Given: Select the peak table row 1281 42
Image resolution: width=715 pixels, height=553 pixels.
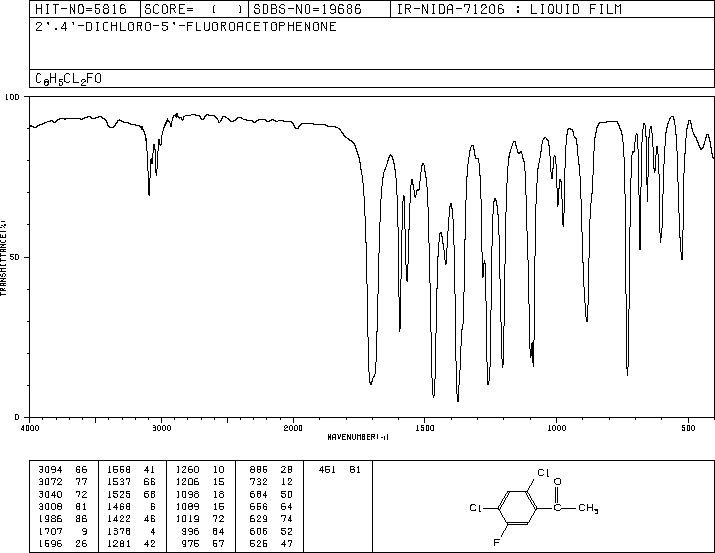Looking at the screenshot, I should (131, 543).
